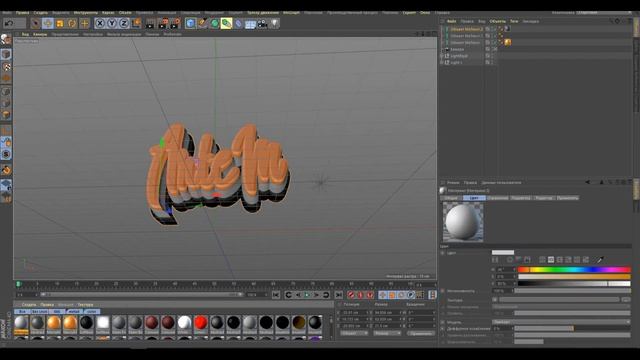The height and width of the screenshot is (360, 640).
Task: Open the MoGraph menu
Action: pyautogui.click(x=291, y=13)
